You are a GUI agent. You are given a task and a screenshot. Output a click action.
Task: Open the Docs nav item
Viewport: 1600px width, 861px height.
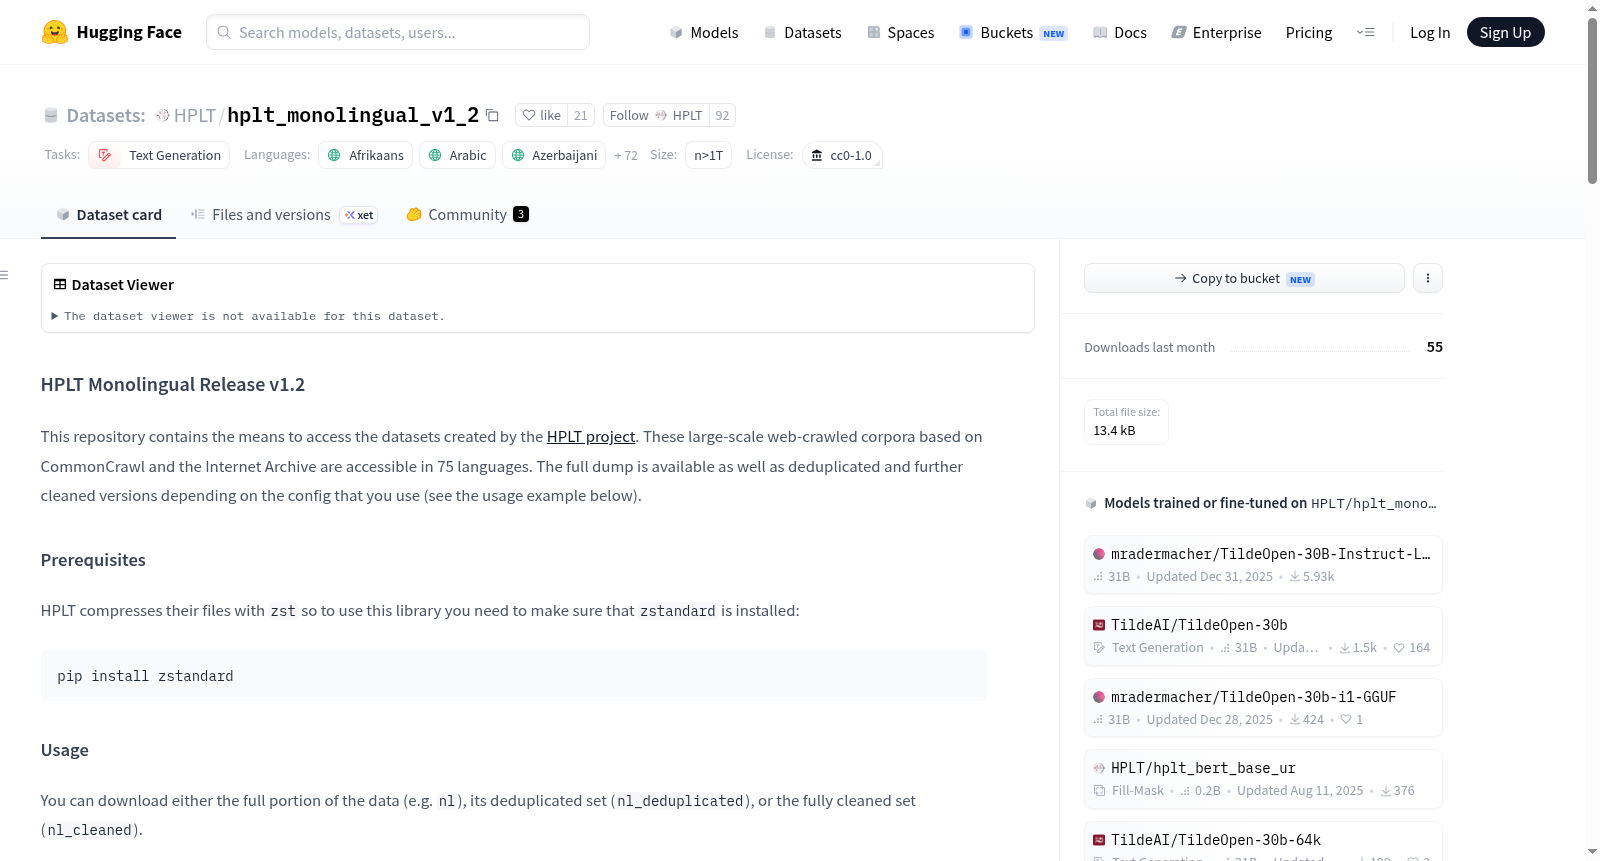pyautogui.click(x=1119, y=32)
